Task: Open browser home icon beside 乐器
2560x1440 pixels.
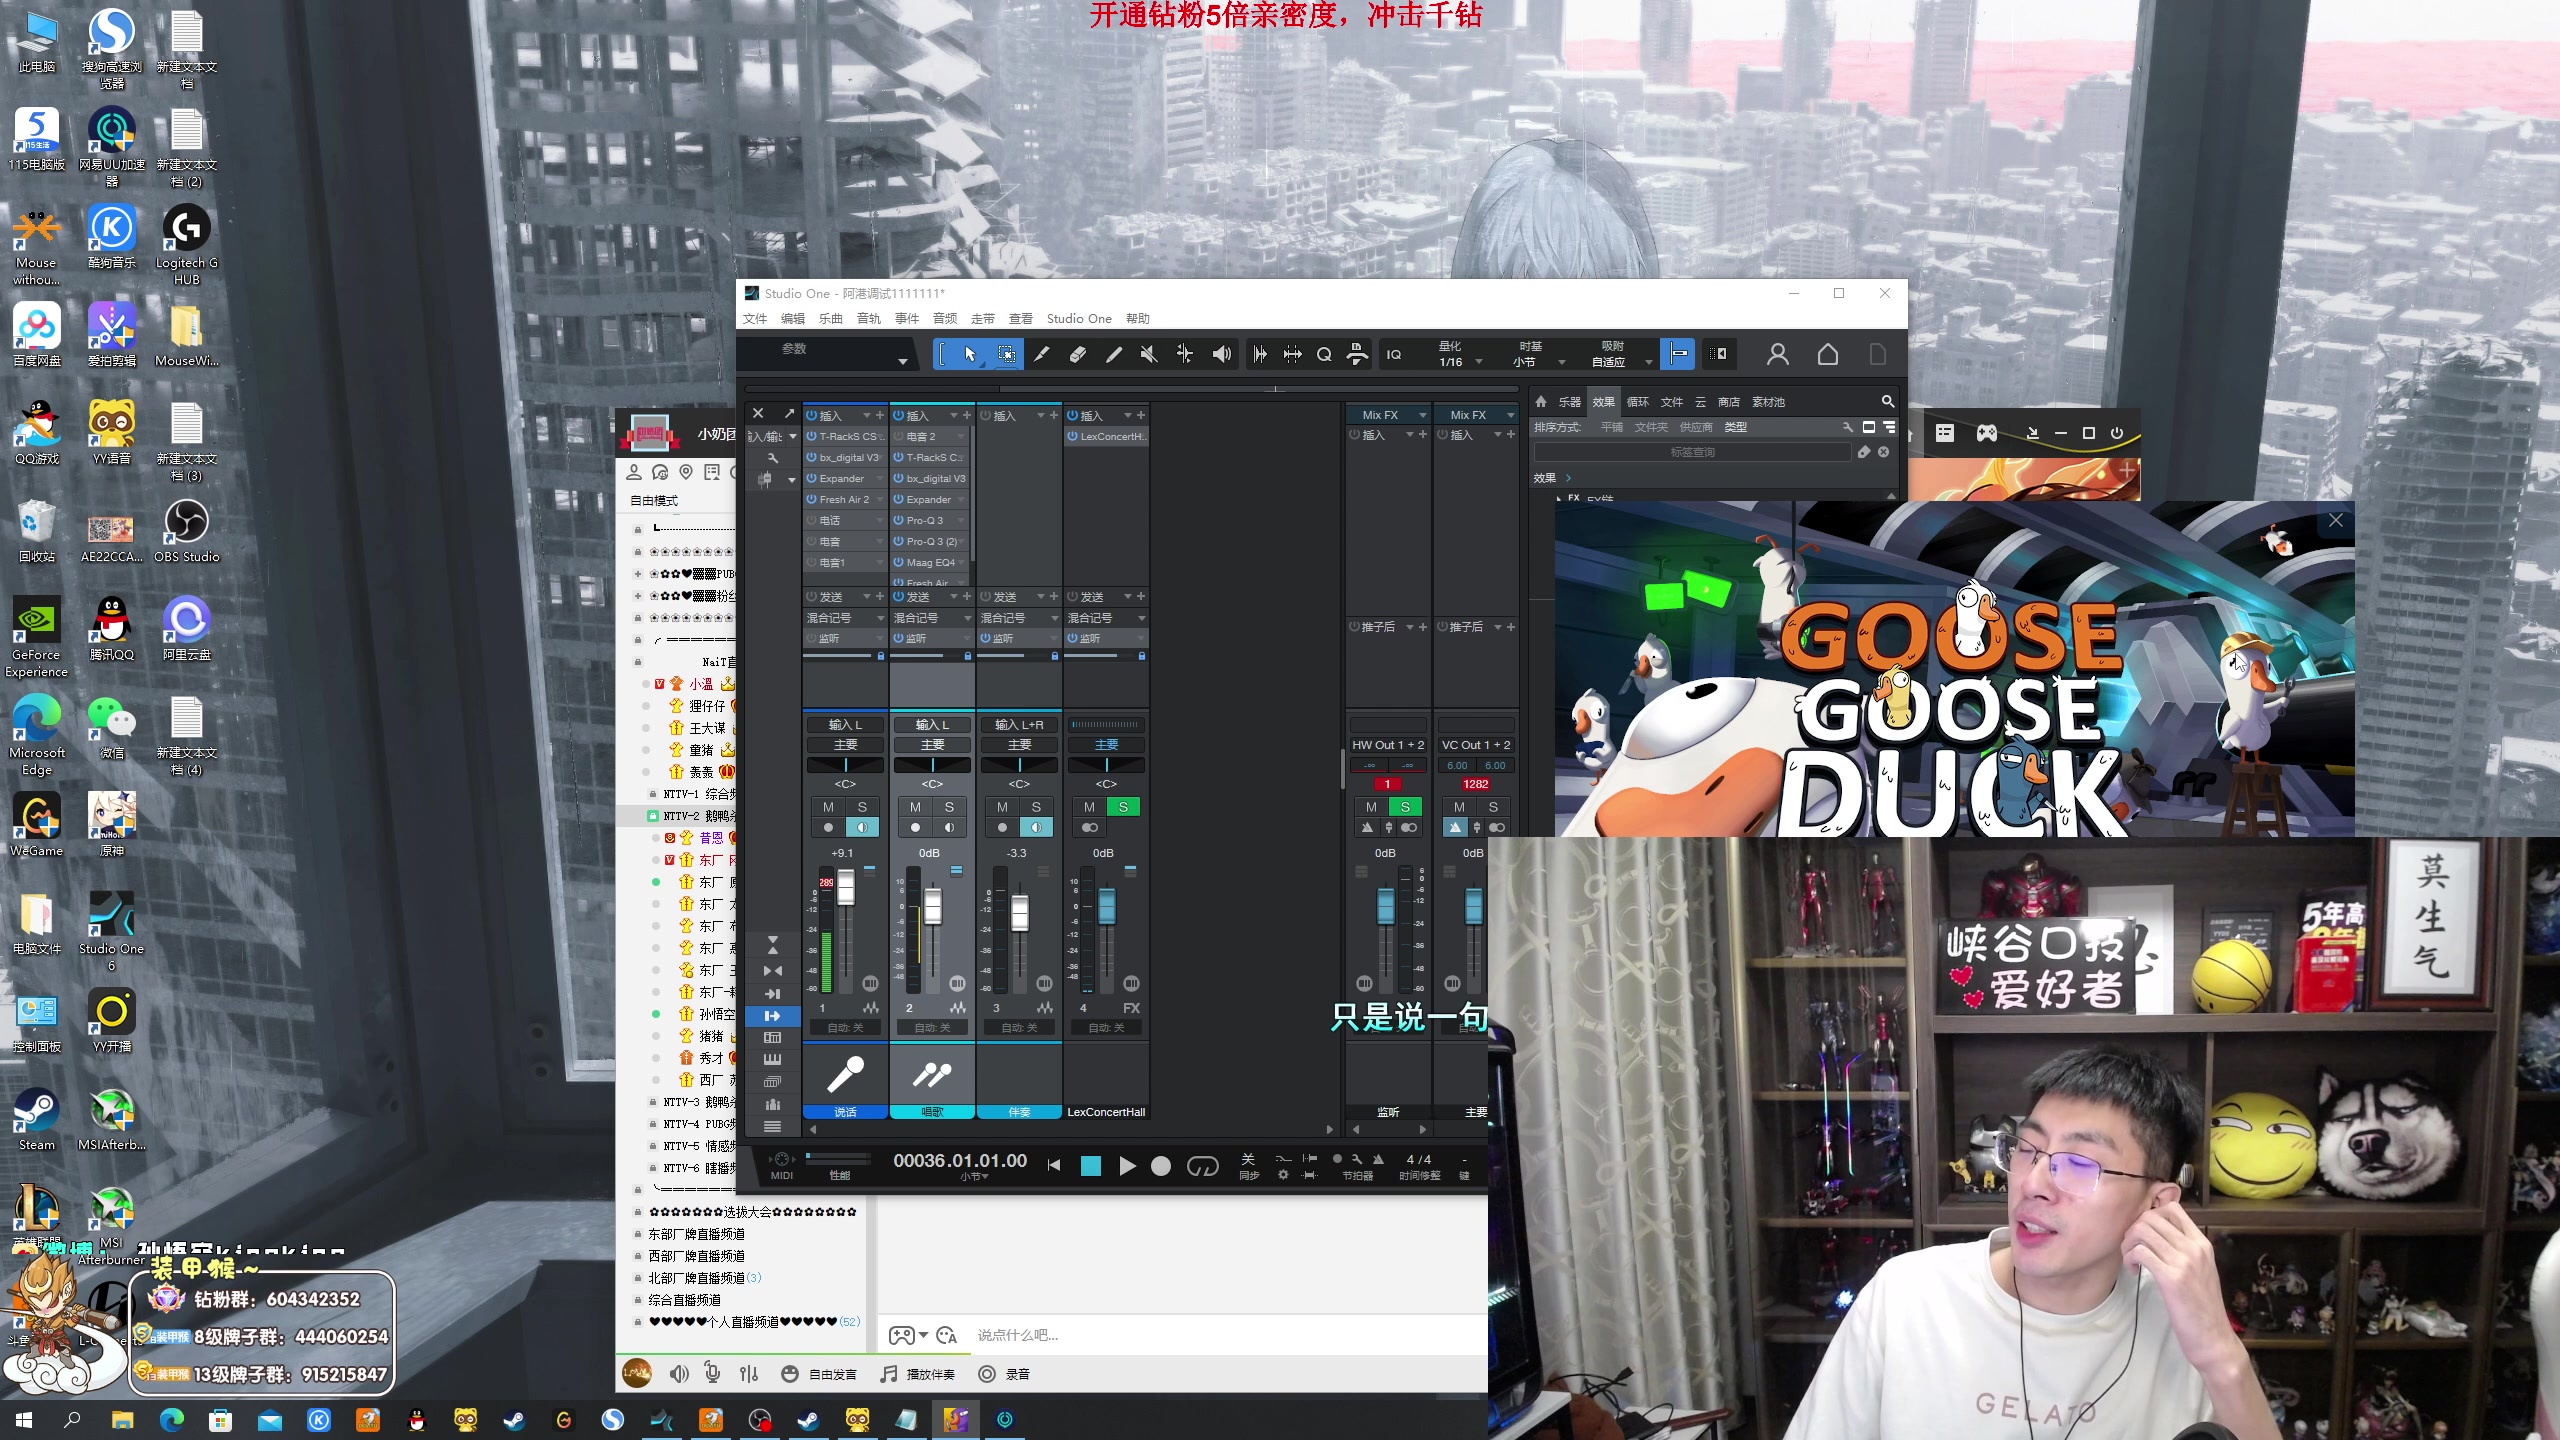Action: (x=1541, y=401)
